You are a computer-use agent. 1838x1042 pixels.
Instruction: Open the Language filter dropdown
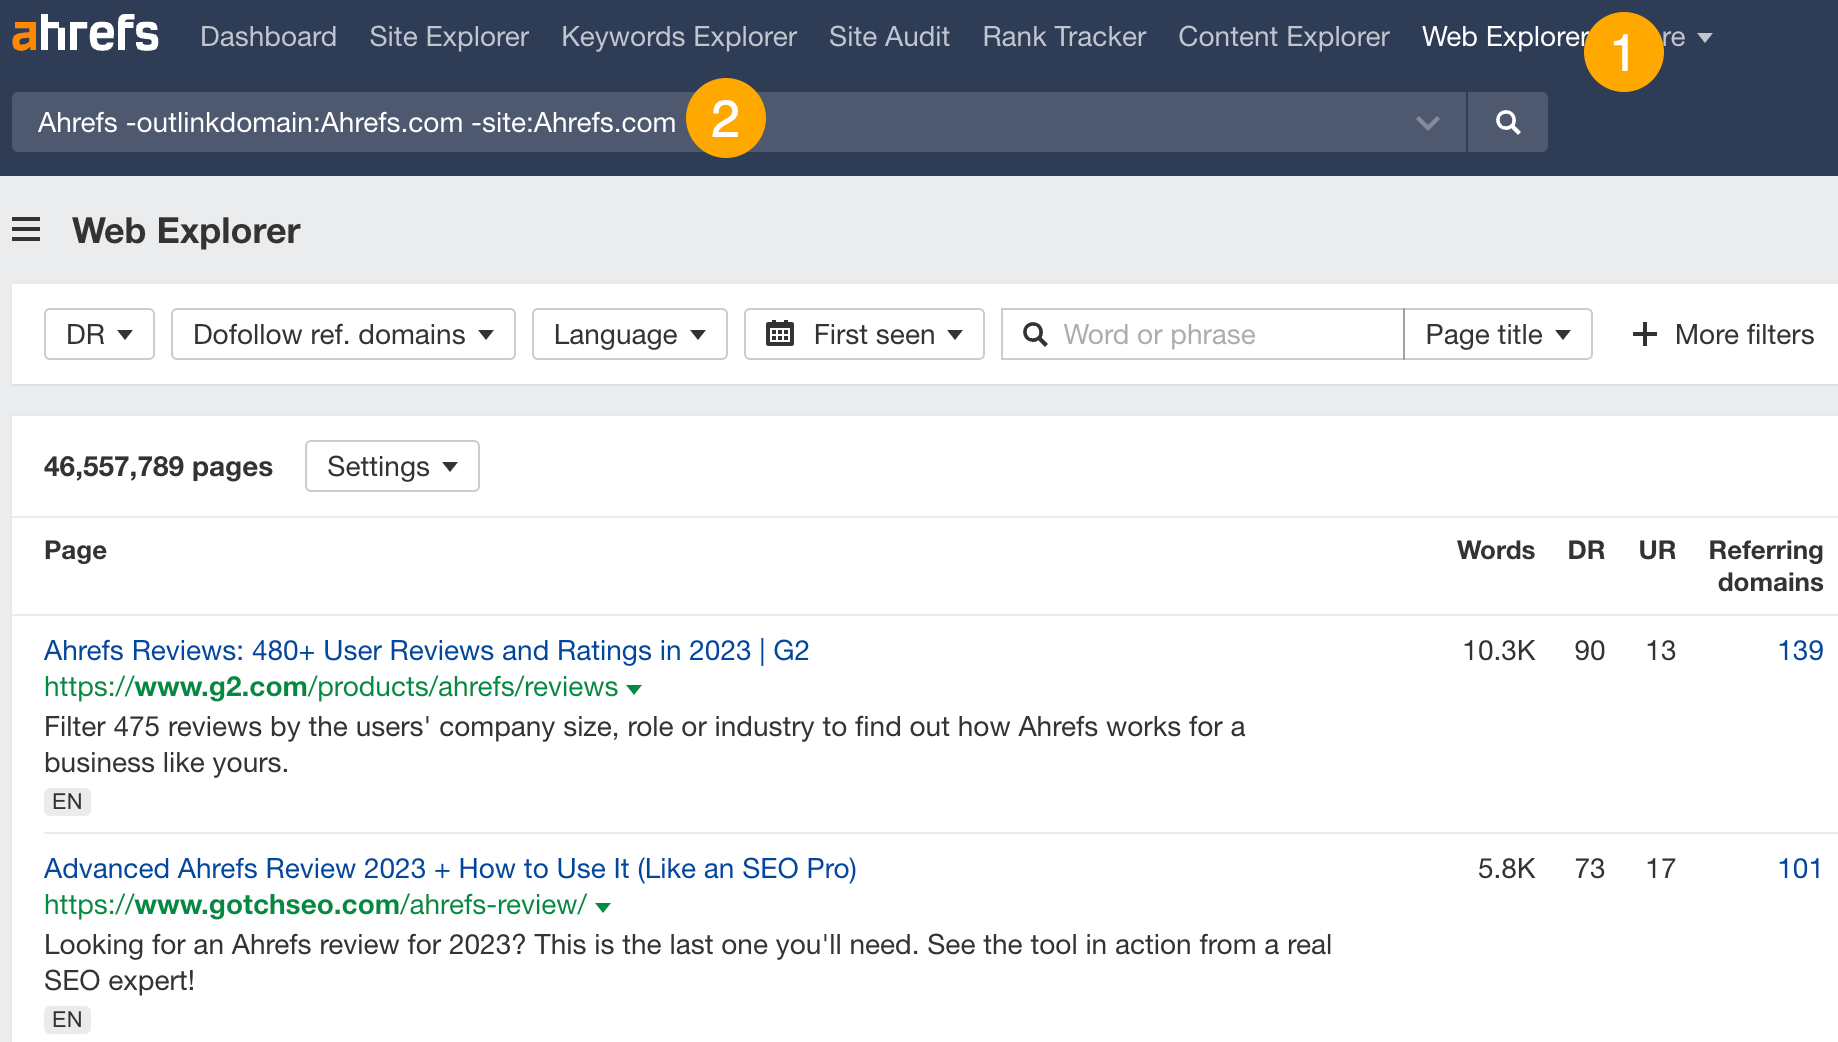click(x=629, y=334)
